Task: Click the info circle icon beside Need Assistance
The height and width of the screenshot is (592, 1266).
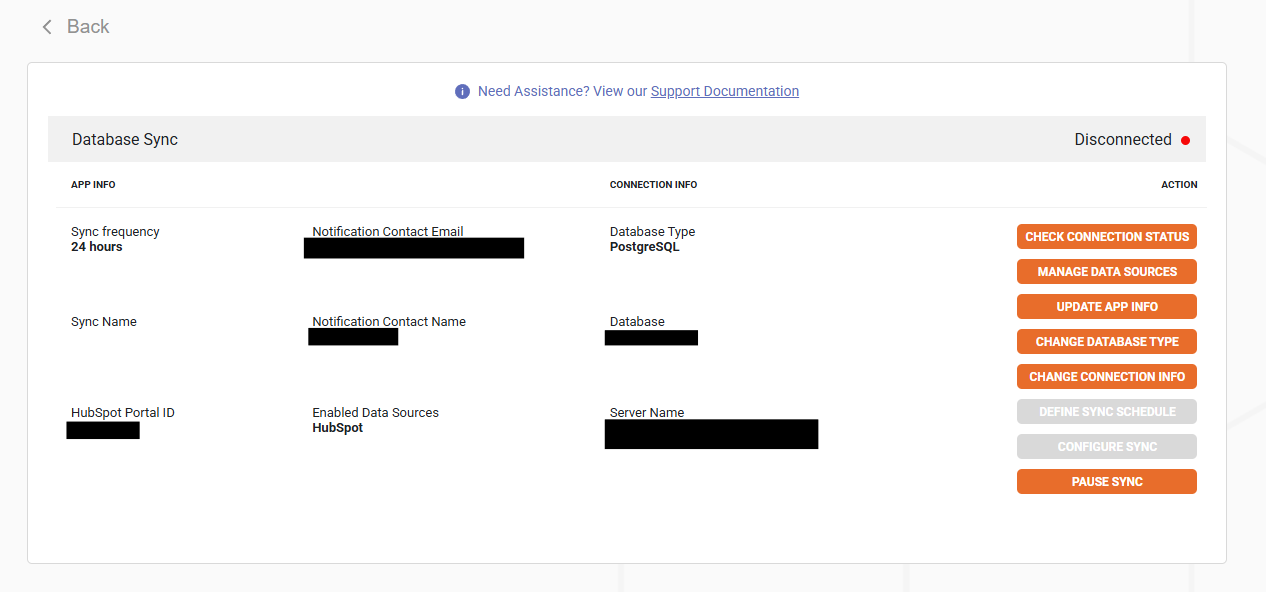Action: pos(462,91)
